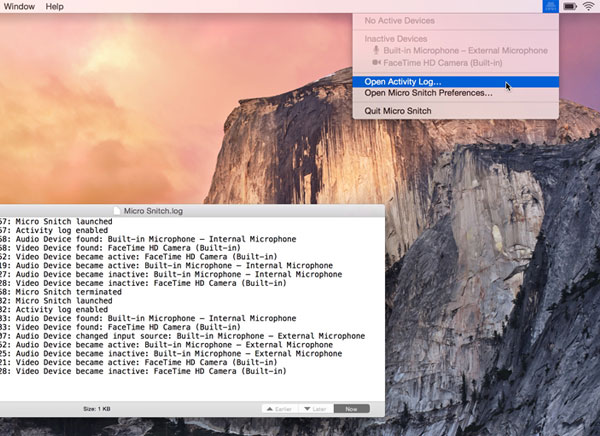Click the document icon in log title bar
This screenshot has width=600, height=436.
[x=117, y=211]
